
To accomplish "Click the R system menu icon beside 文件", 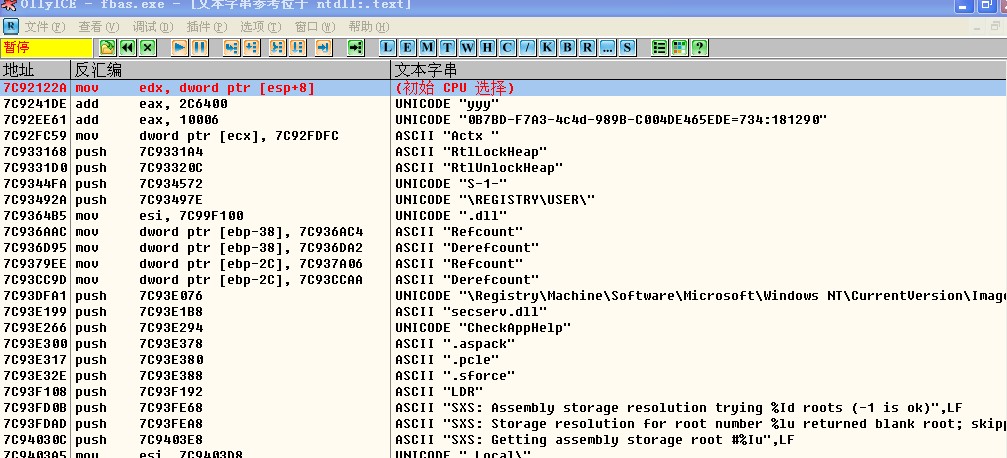I will point(11,26).
